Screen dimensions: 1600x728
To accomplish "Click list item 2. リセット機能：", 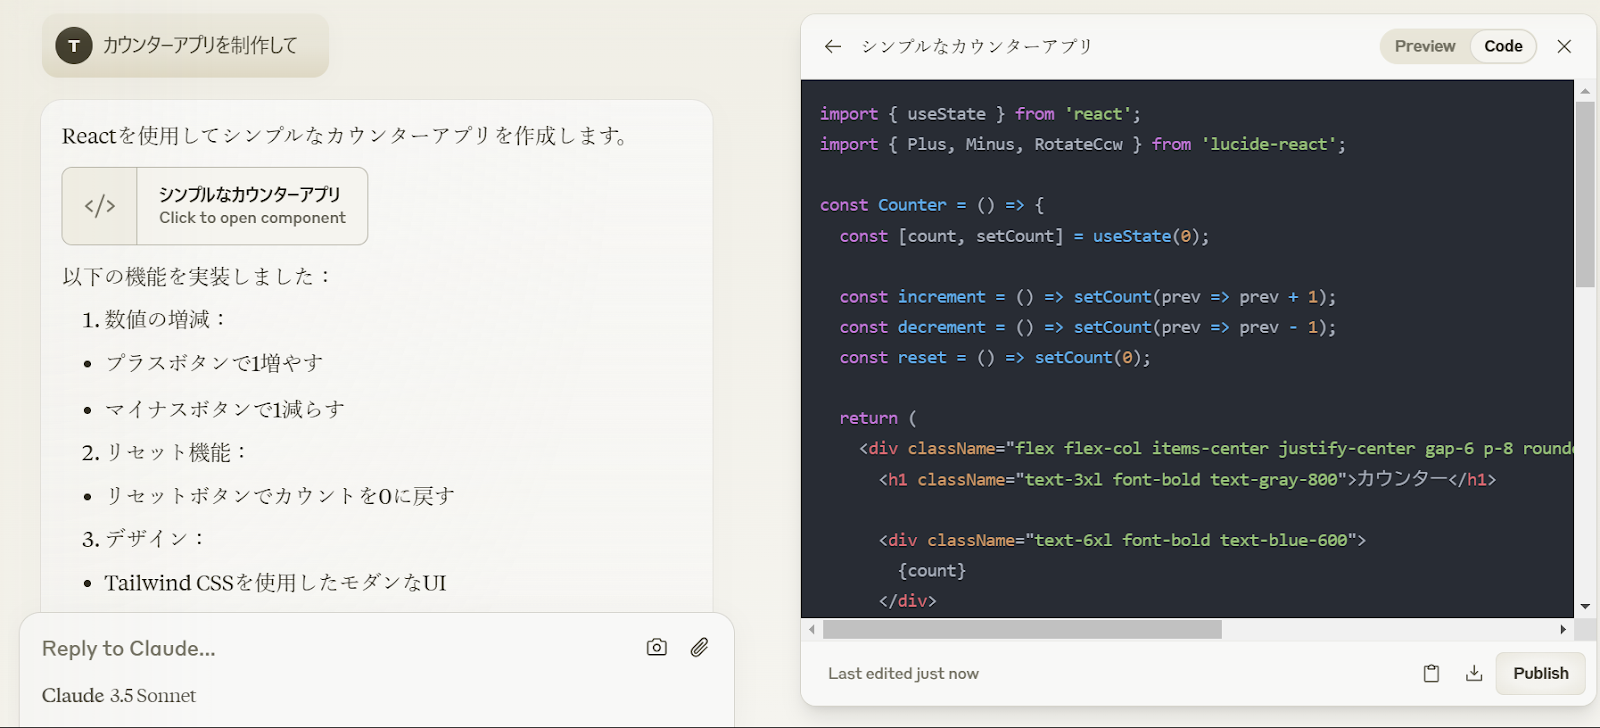I will click(x=166, y=453).
